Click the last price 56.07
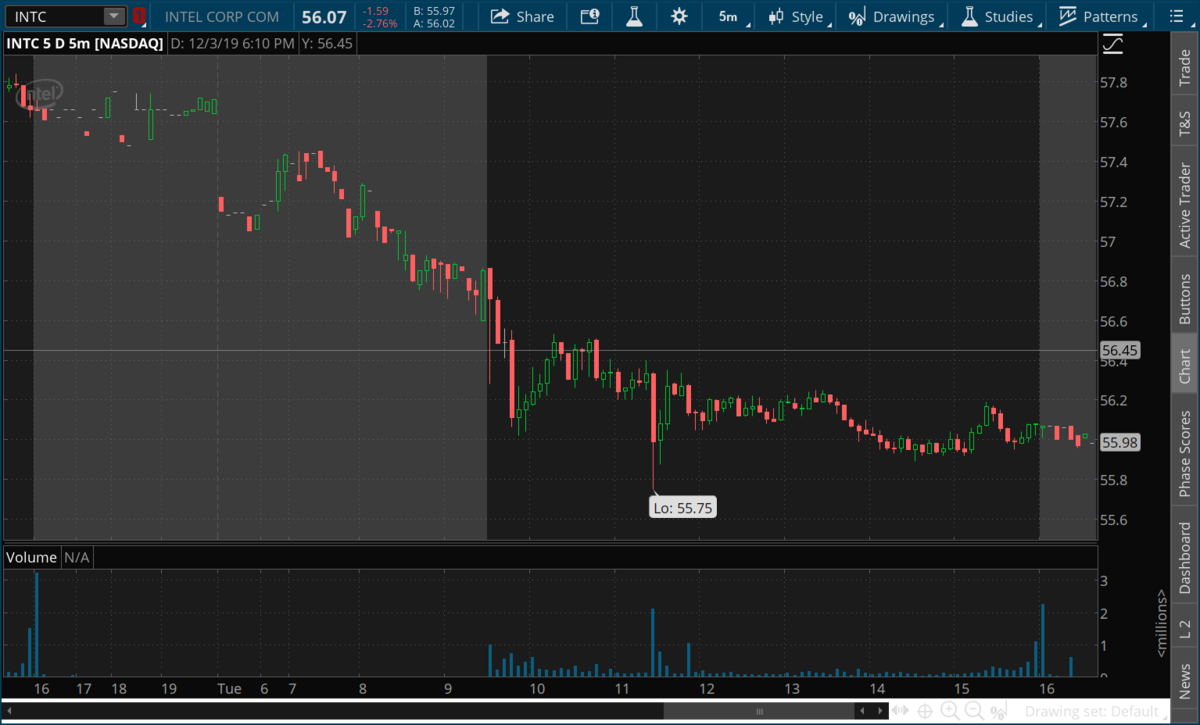Image resolution: width=1200 pixels, height=725 pixels. [x=324, y=17]
